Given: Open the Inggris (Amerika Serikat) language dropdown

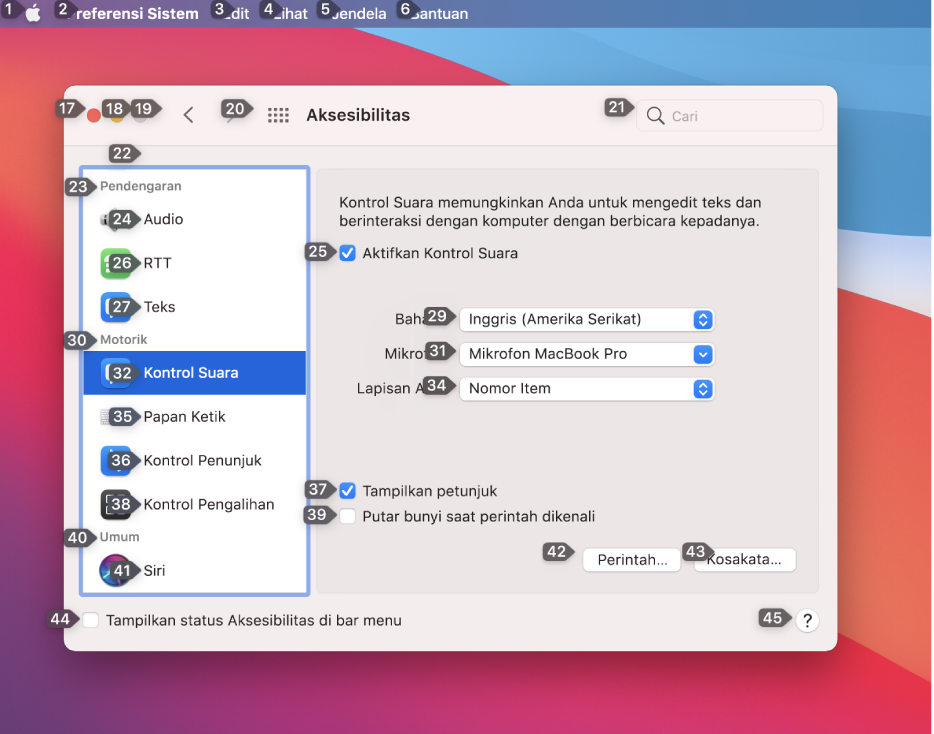Looking at the screenshot, I should click(x=587, y=319).
